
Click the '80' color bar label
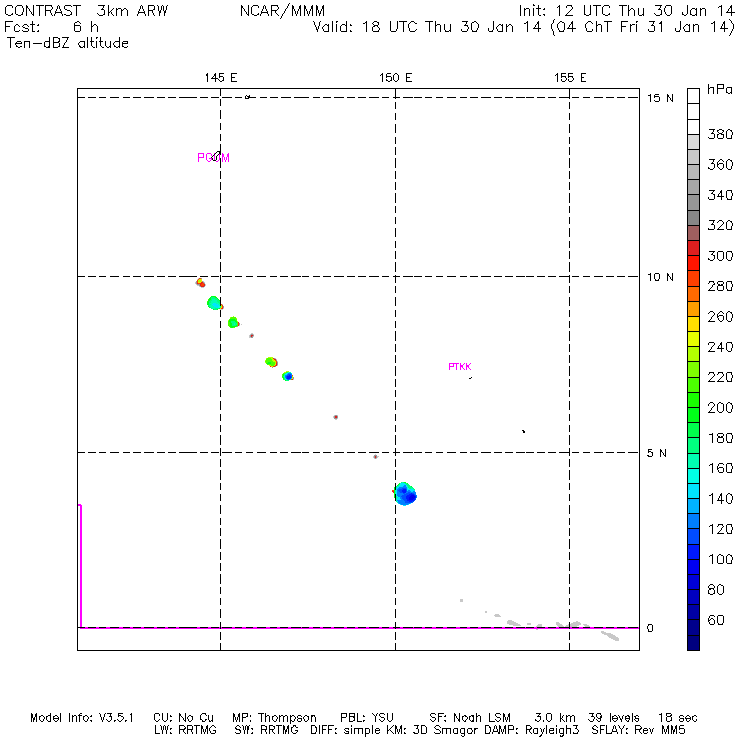716,589
